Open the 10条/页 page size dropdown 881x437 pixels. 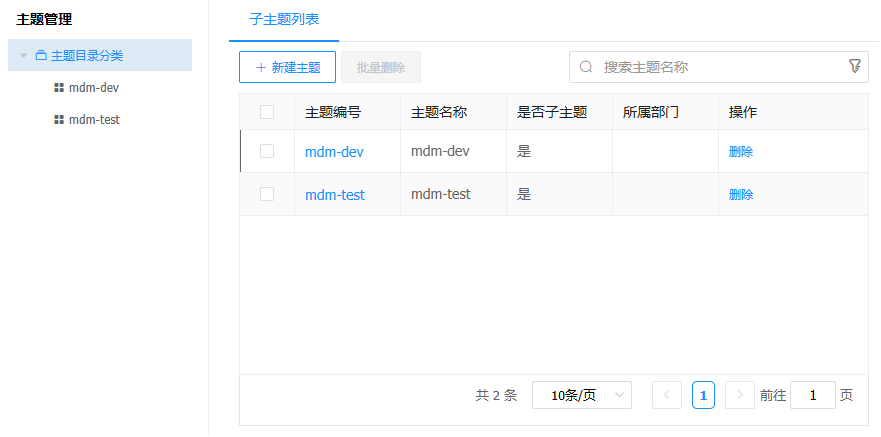click(x=582, y=395)
